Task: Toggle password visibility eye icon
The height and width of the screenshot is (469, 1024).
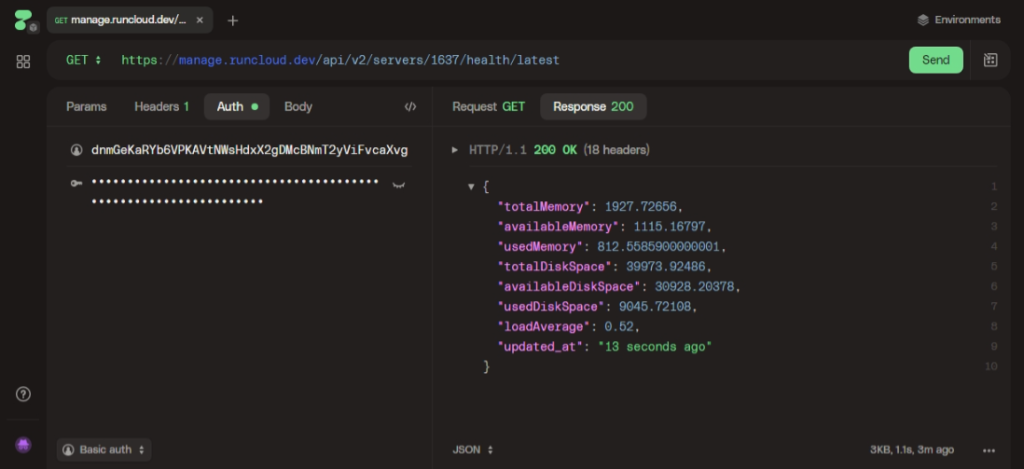Action: click(398, 184)
